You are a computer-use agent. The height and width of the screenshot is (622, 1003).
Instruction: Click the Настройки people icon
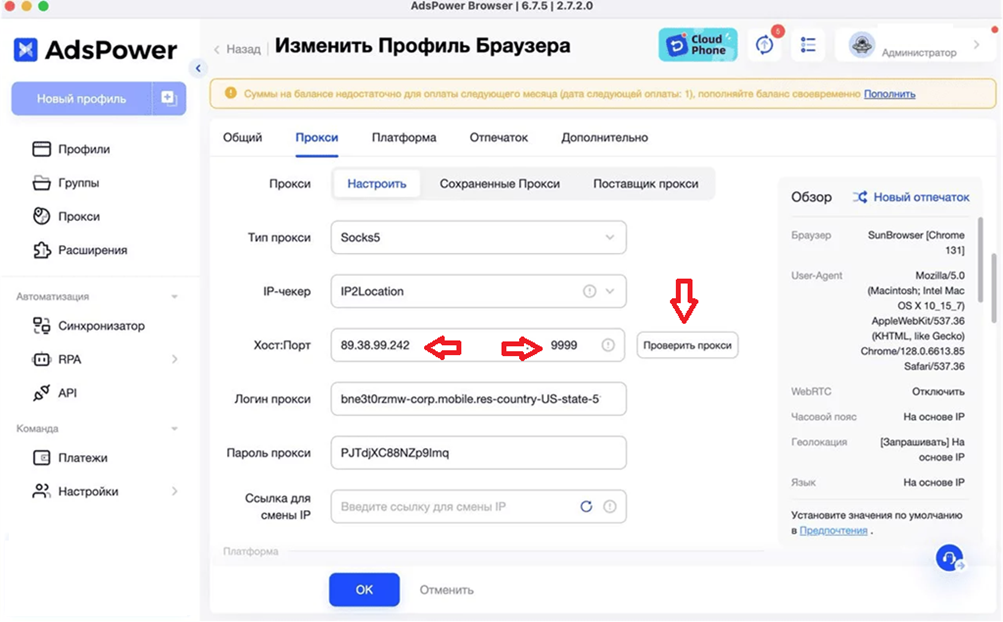(42, 491)
